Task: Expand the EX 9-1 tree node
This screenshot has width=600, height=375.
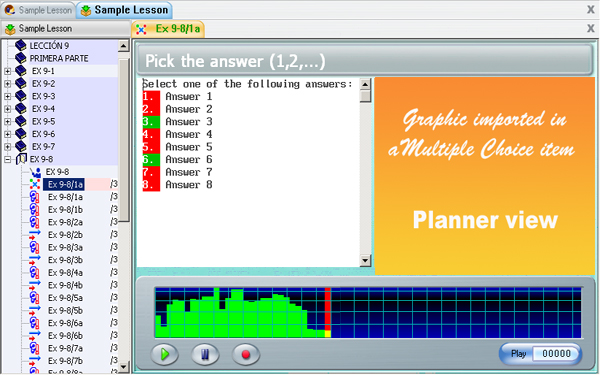Action: 7,71
